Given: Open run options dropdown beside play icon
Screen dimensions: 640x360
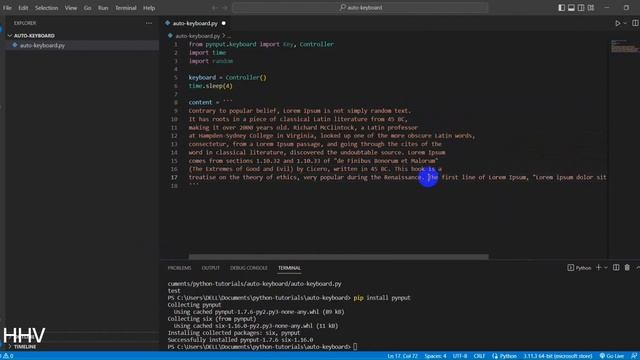Looking at the screenshot, I should [625, 23].
